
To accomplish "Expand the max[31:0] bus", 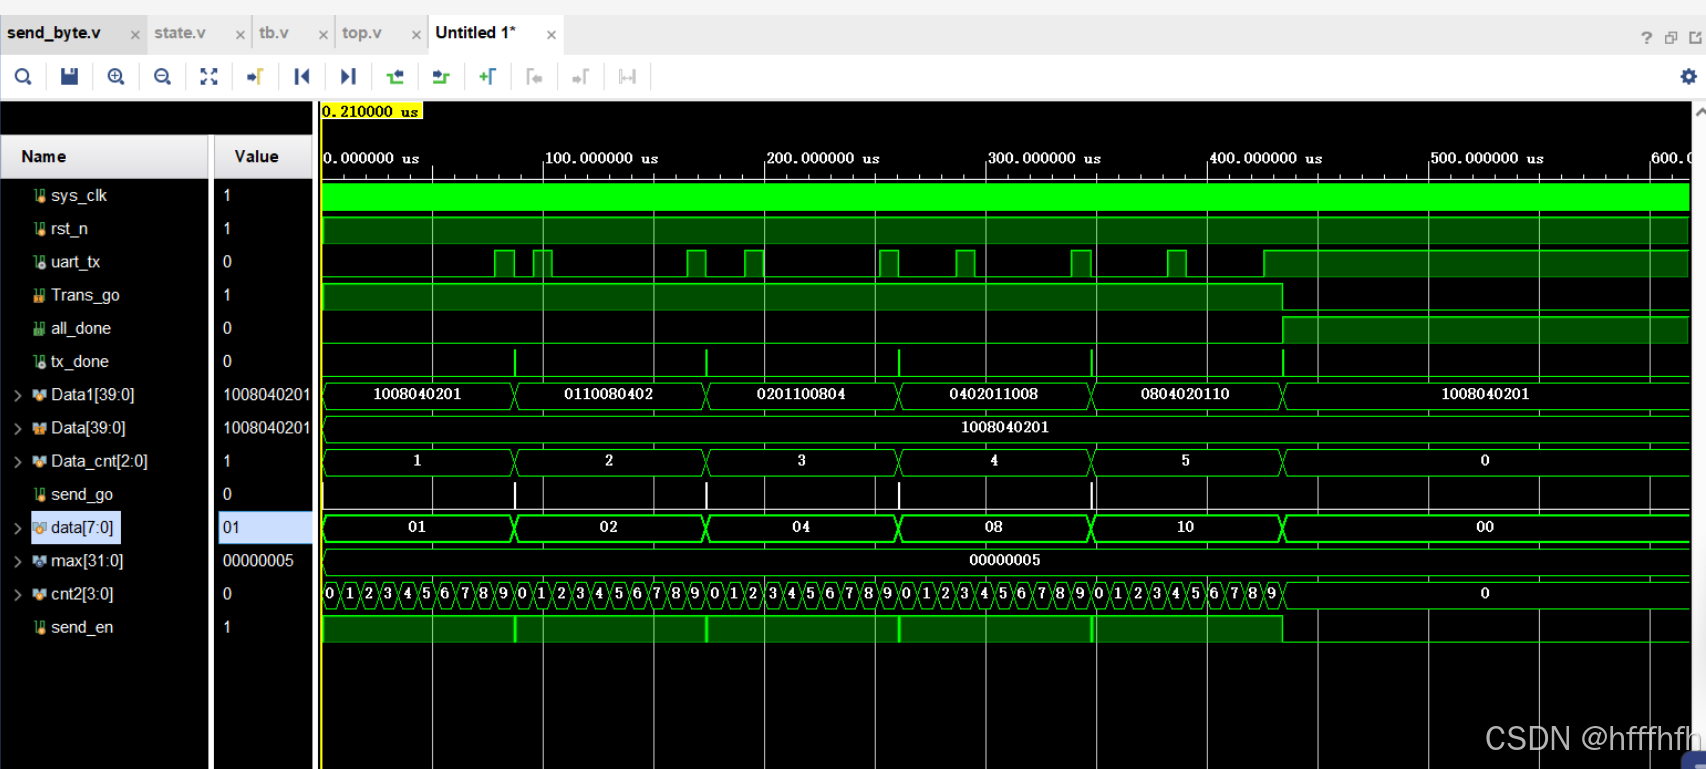I will click(17, 562).
